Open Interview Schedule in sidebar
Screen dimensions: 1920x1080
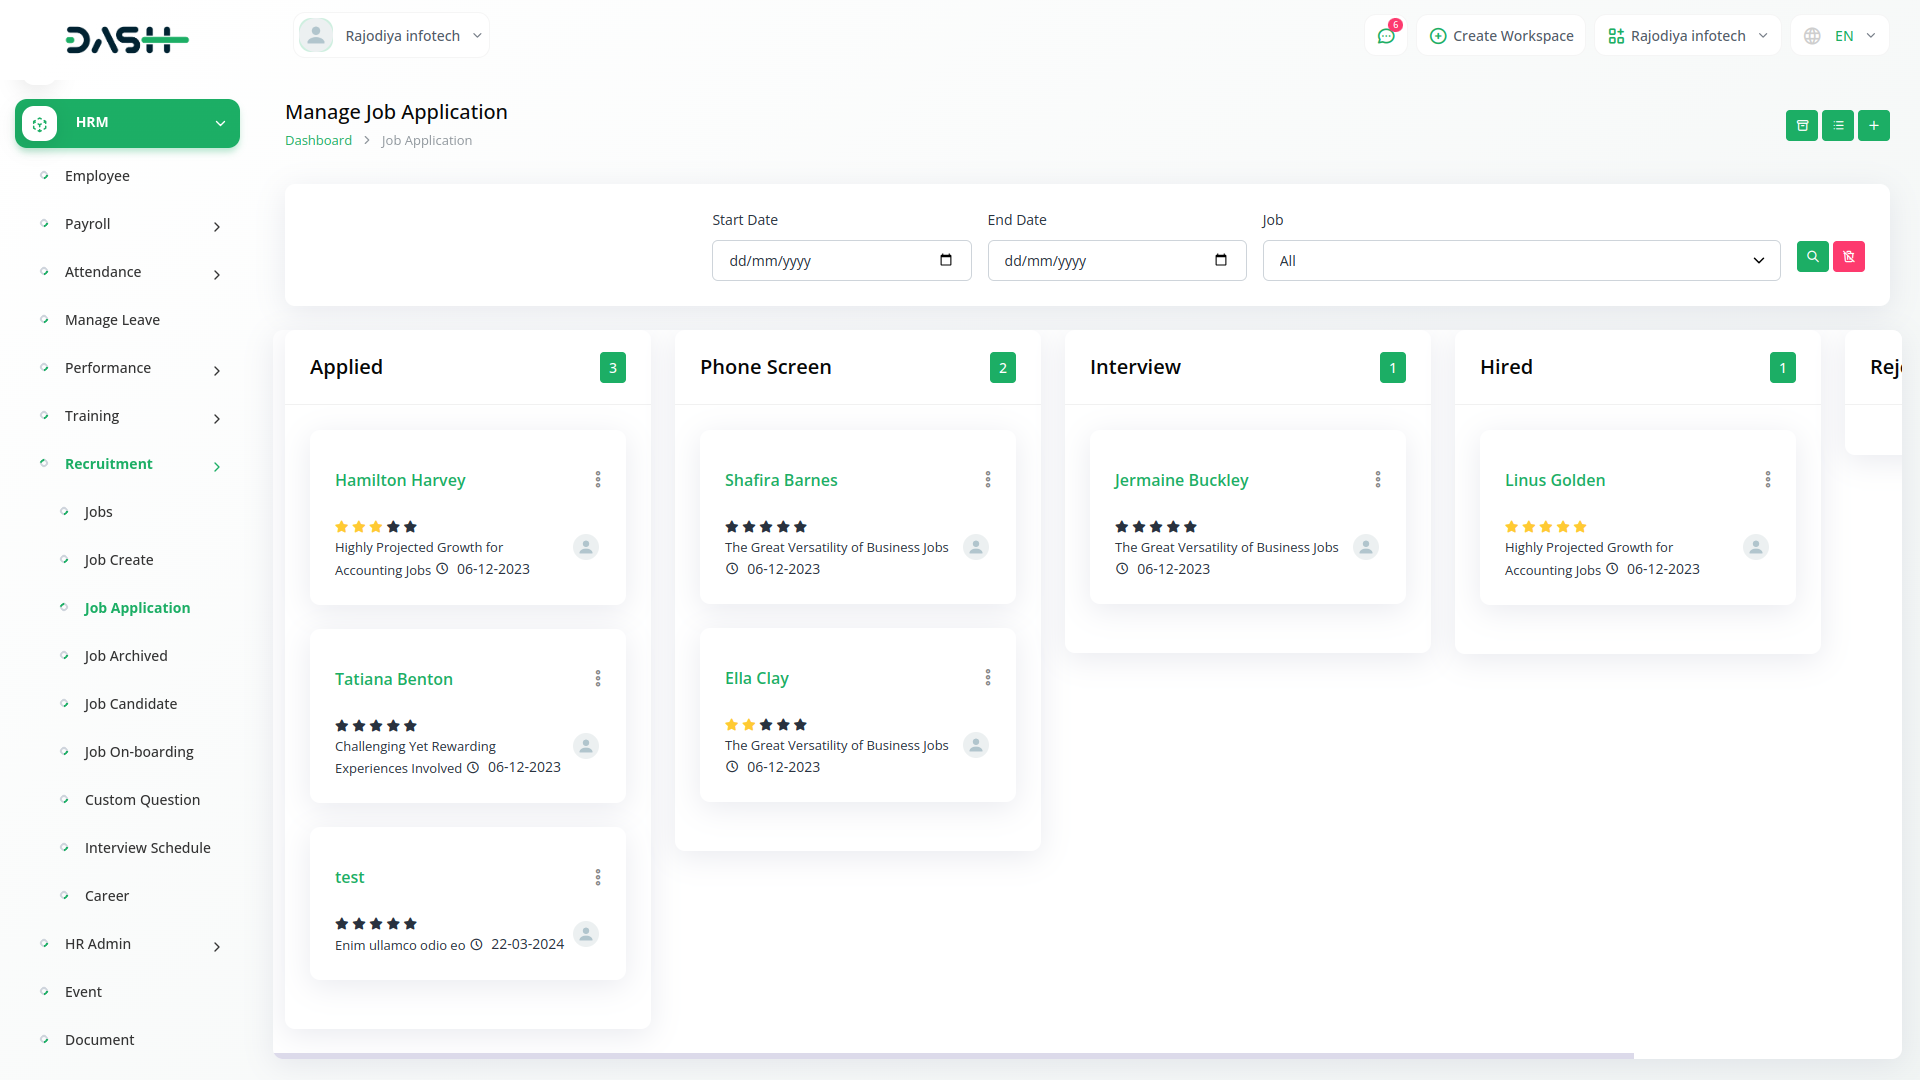tap(147, 848)
